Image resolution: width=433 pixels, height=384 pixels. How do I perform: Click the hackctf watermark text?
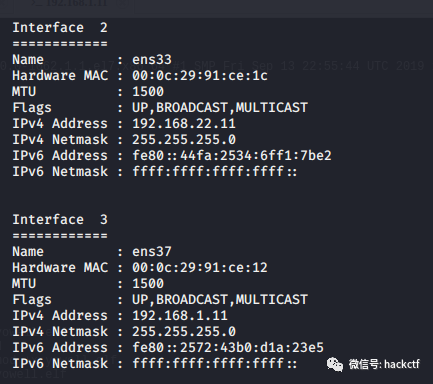(x=402, y=364)
